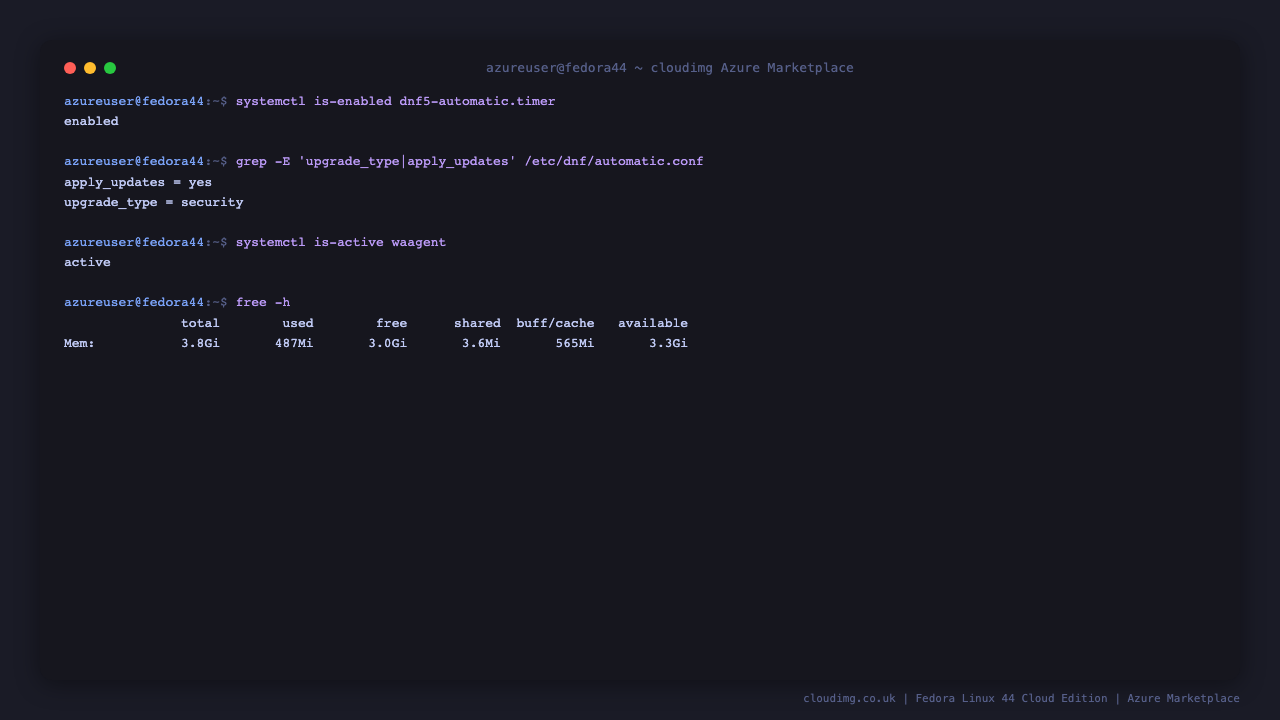The image size is (1280, 720).
Task: Click the green maximize window dot
Action: click(110, 68)
